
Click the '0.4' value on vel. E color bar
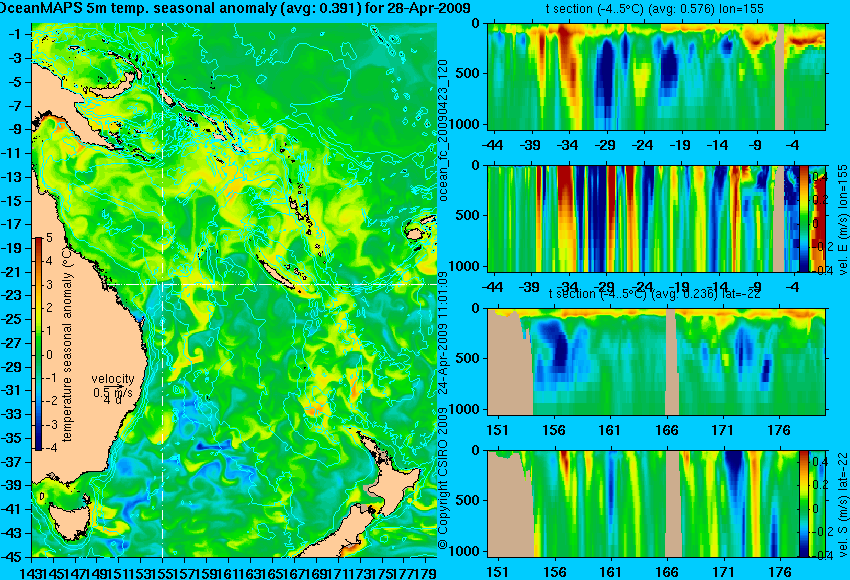819,177
